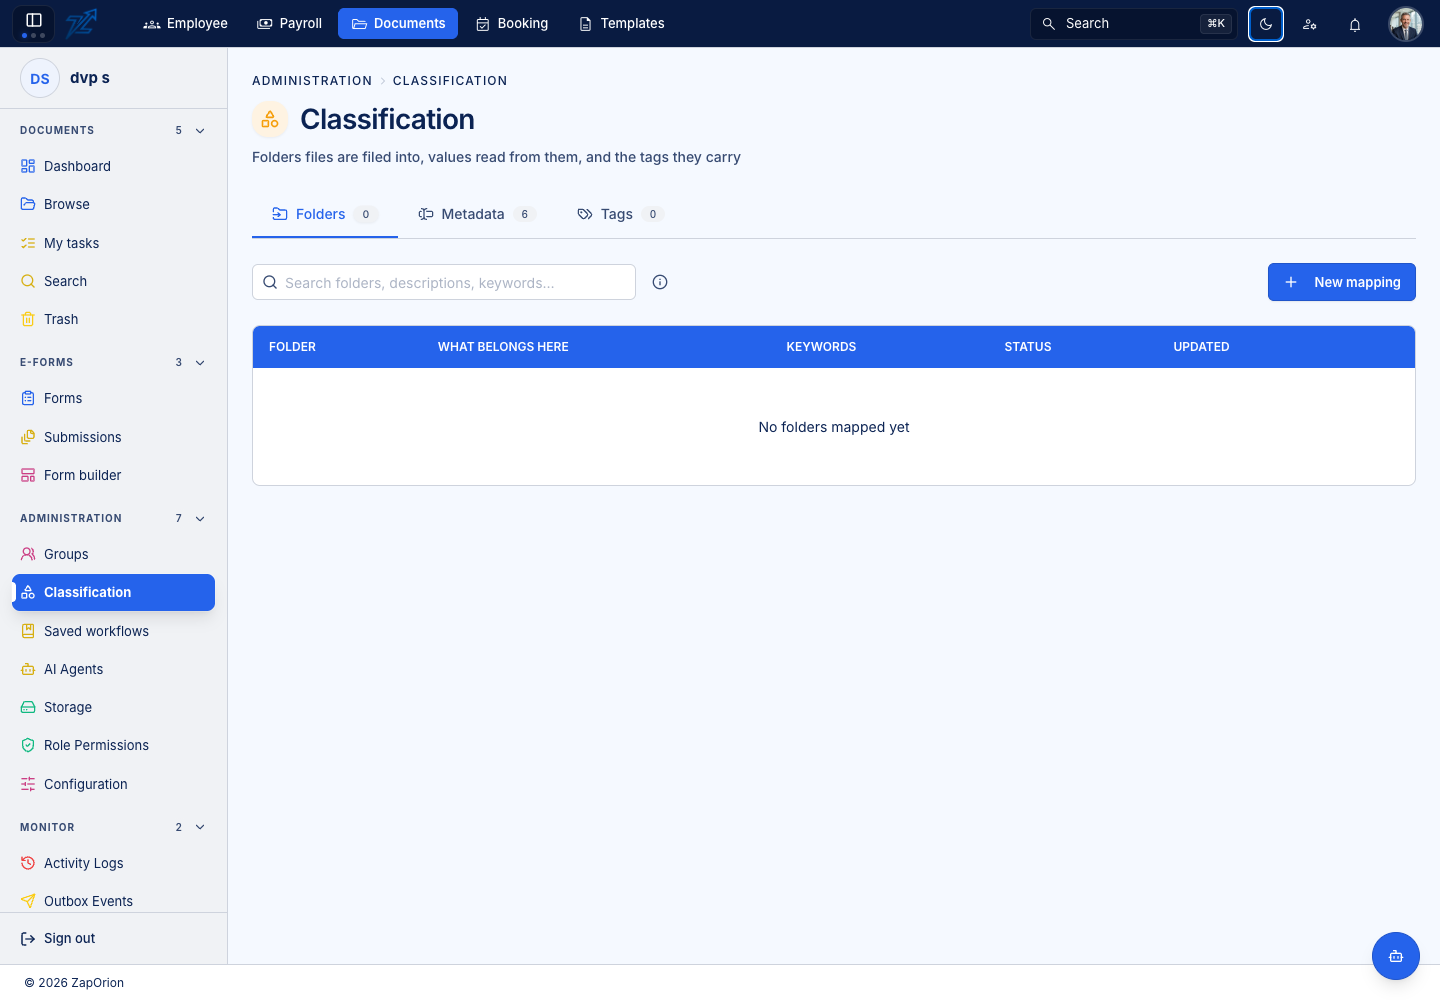Open the Templates menu

(622, 24)
